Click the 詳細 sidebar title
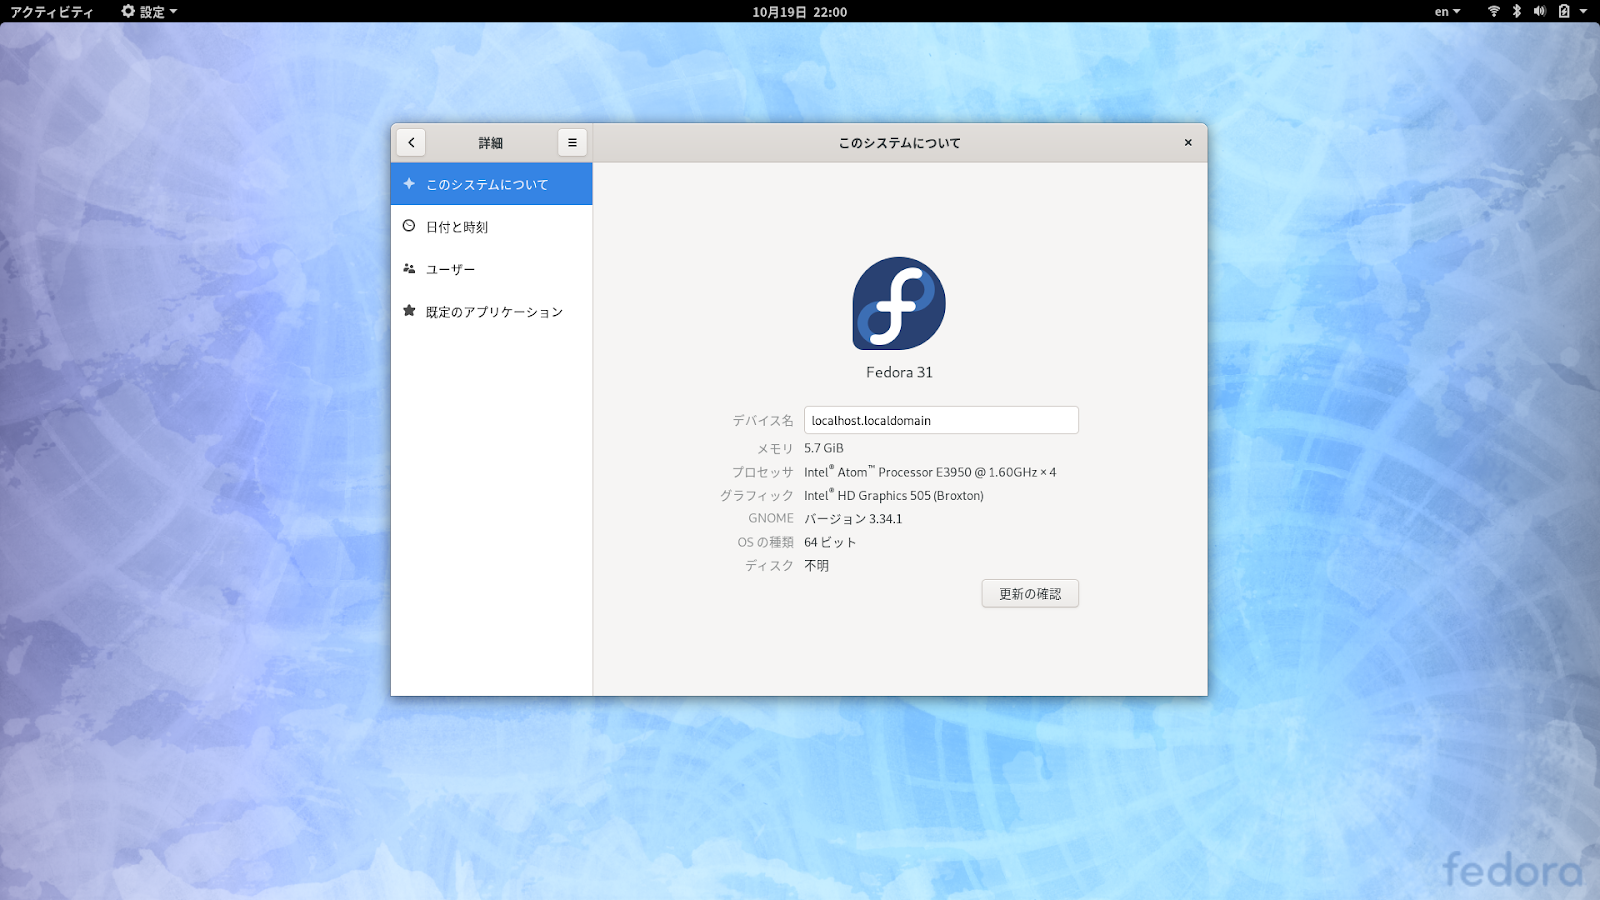This screenshot has width=1600, height=900. (x=491, y=143)
